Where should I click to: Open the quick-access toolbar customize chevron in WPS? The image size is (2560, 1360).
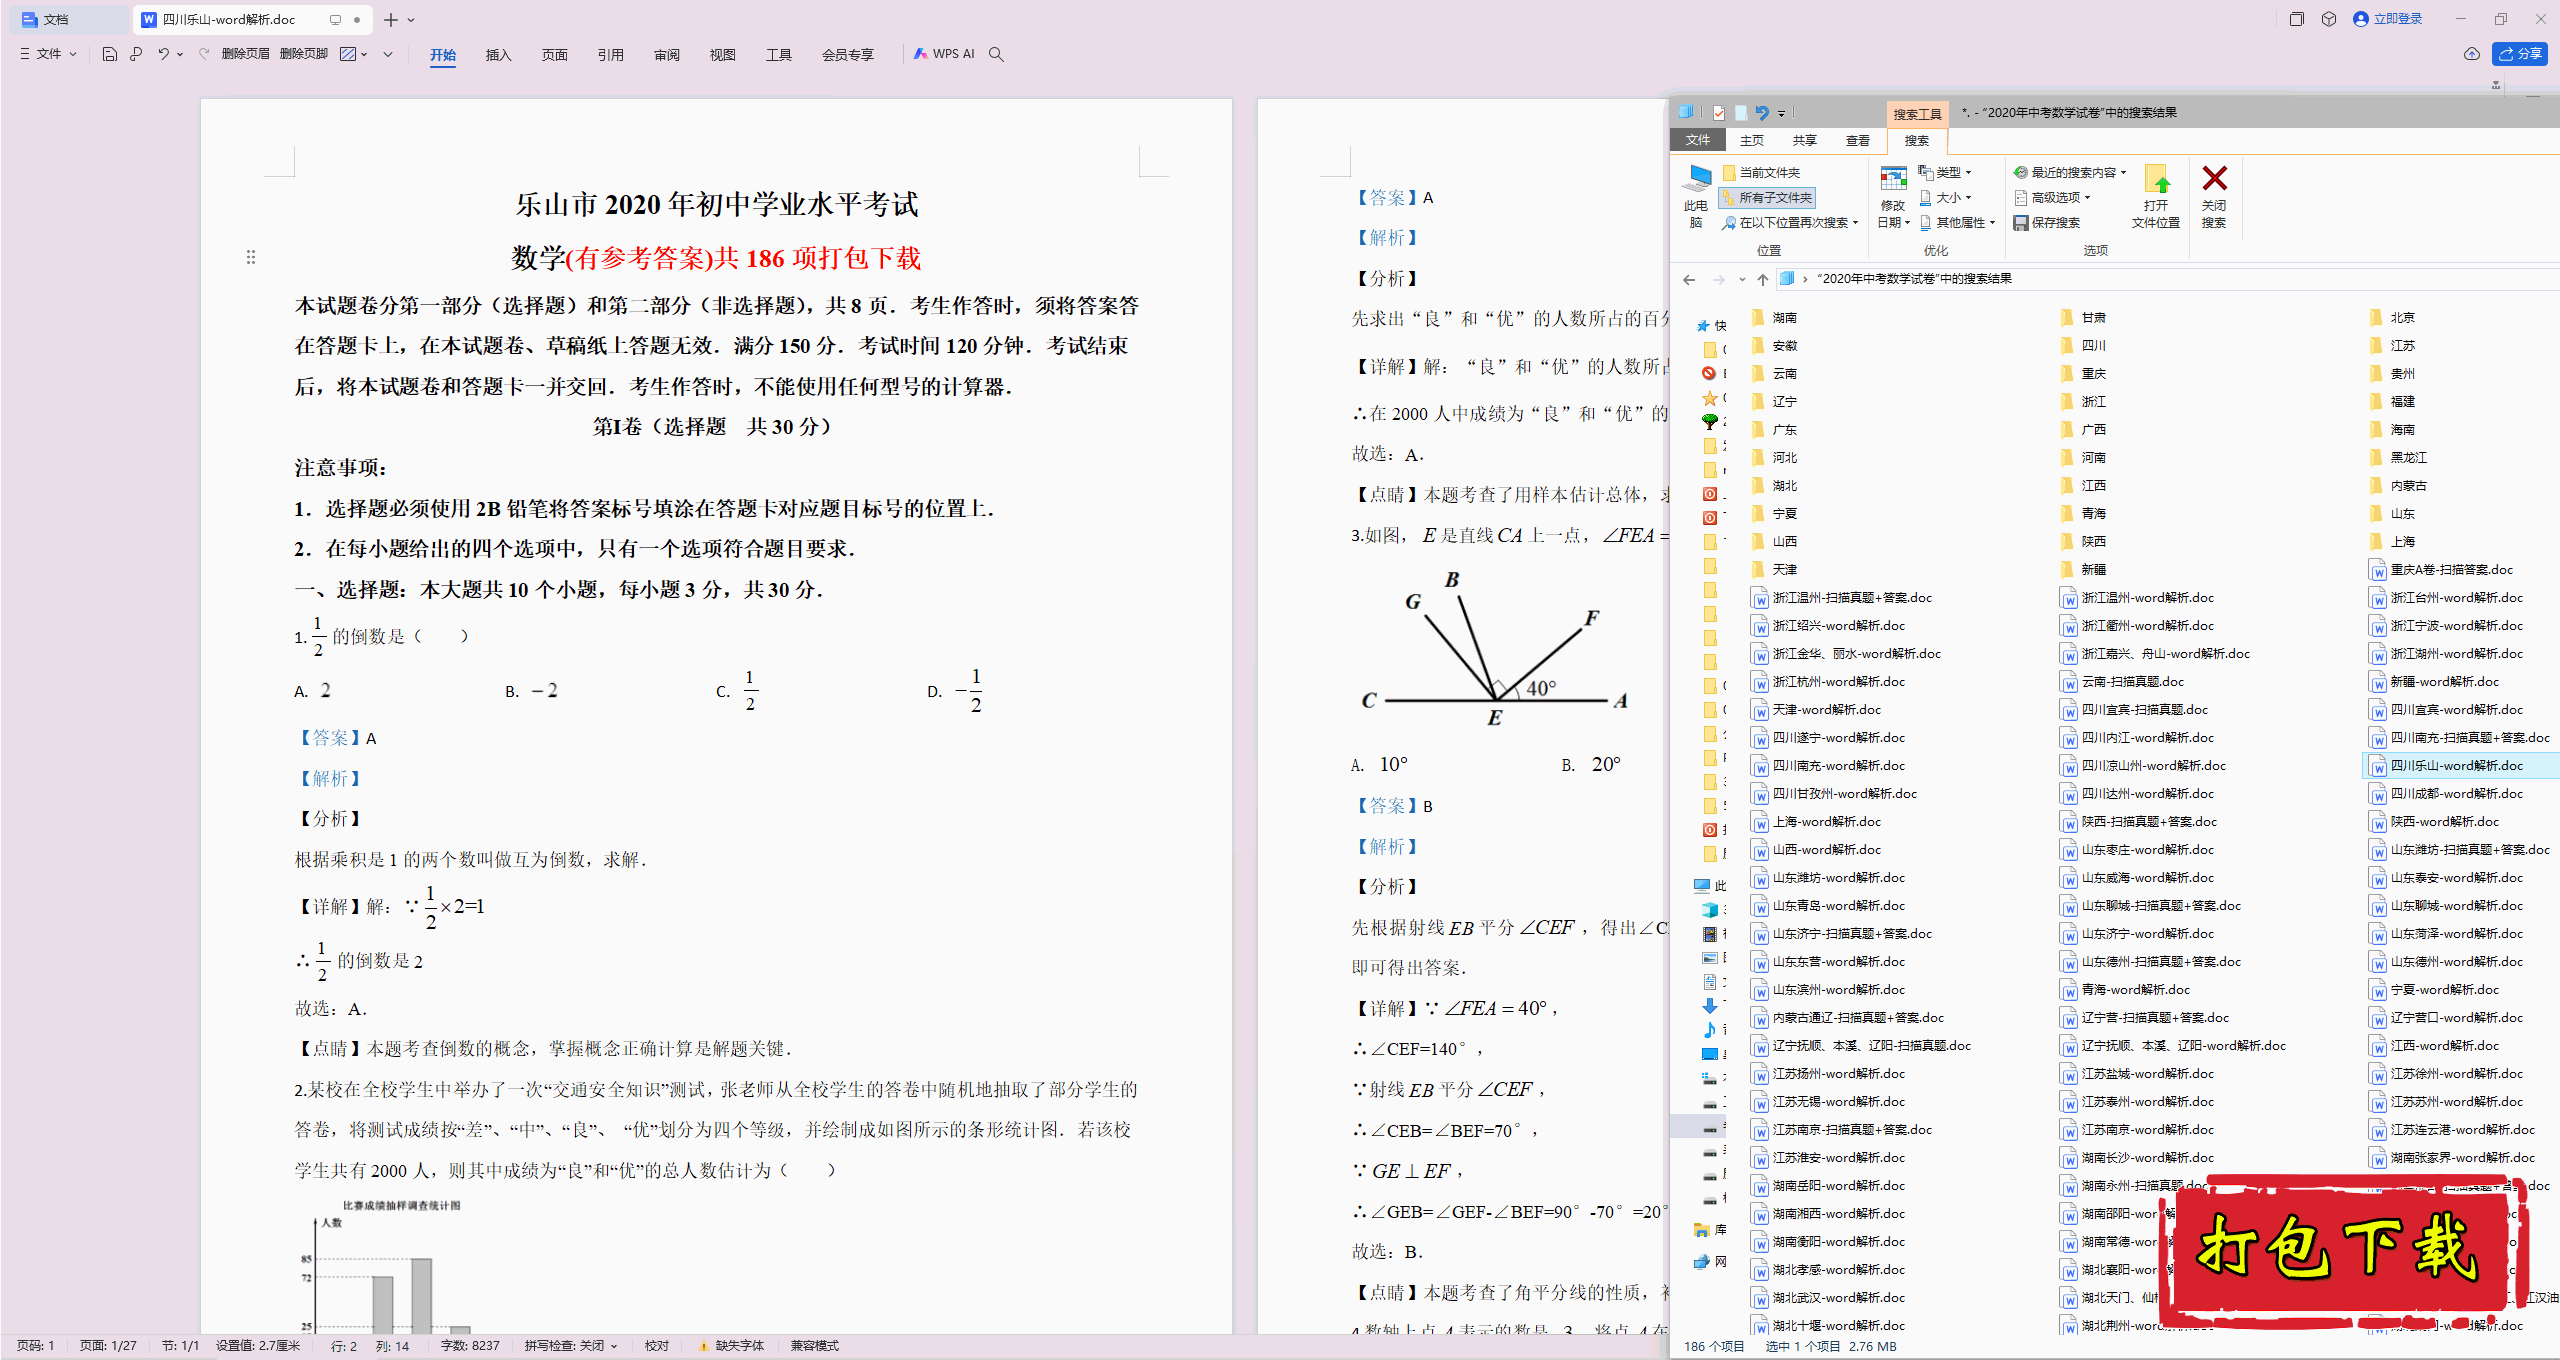tap(388, 54)
